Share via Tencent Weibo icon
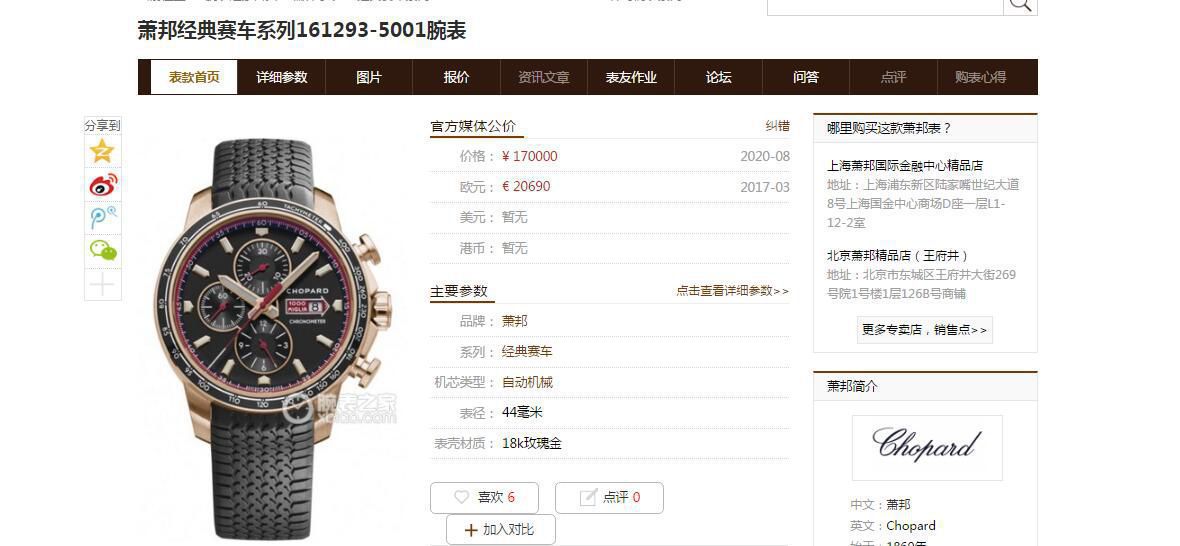 click(x=102, y=217)
